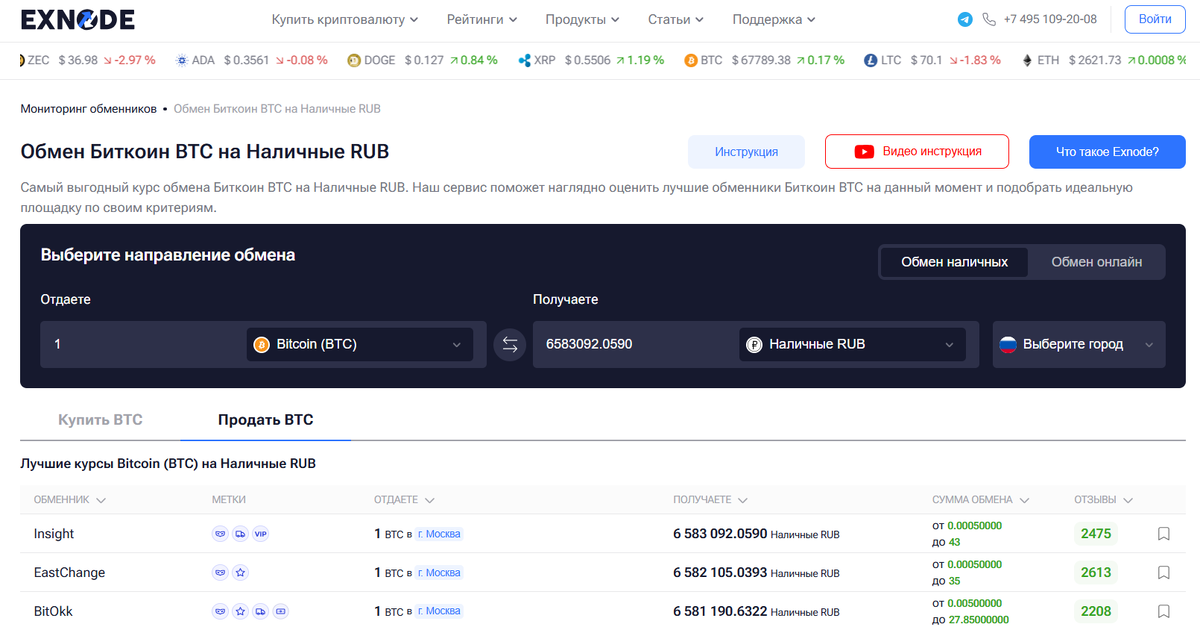The image size is (1200, 630).
Task: Open the Выберите город dropdown
Action: (1079, 344)
